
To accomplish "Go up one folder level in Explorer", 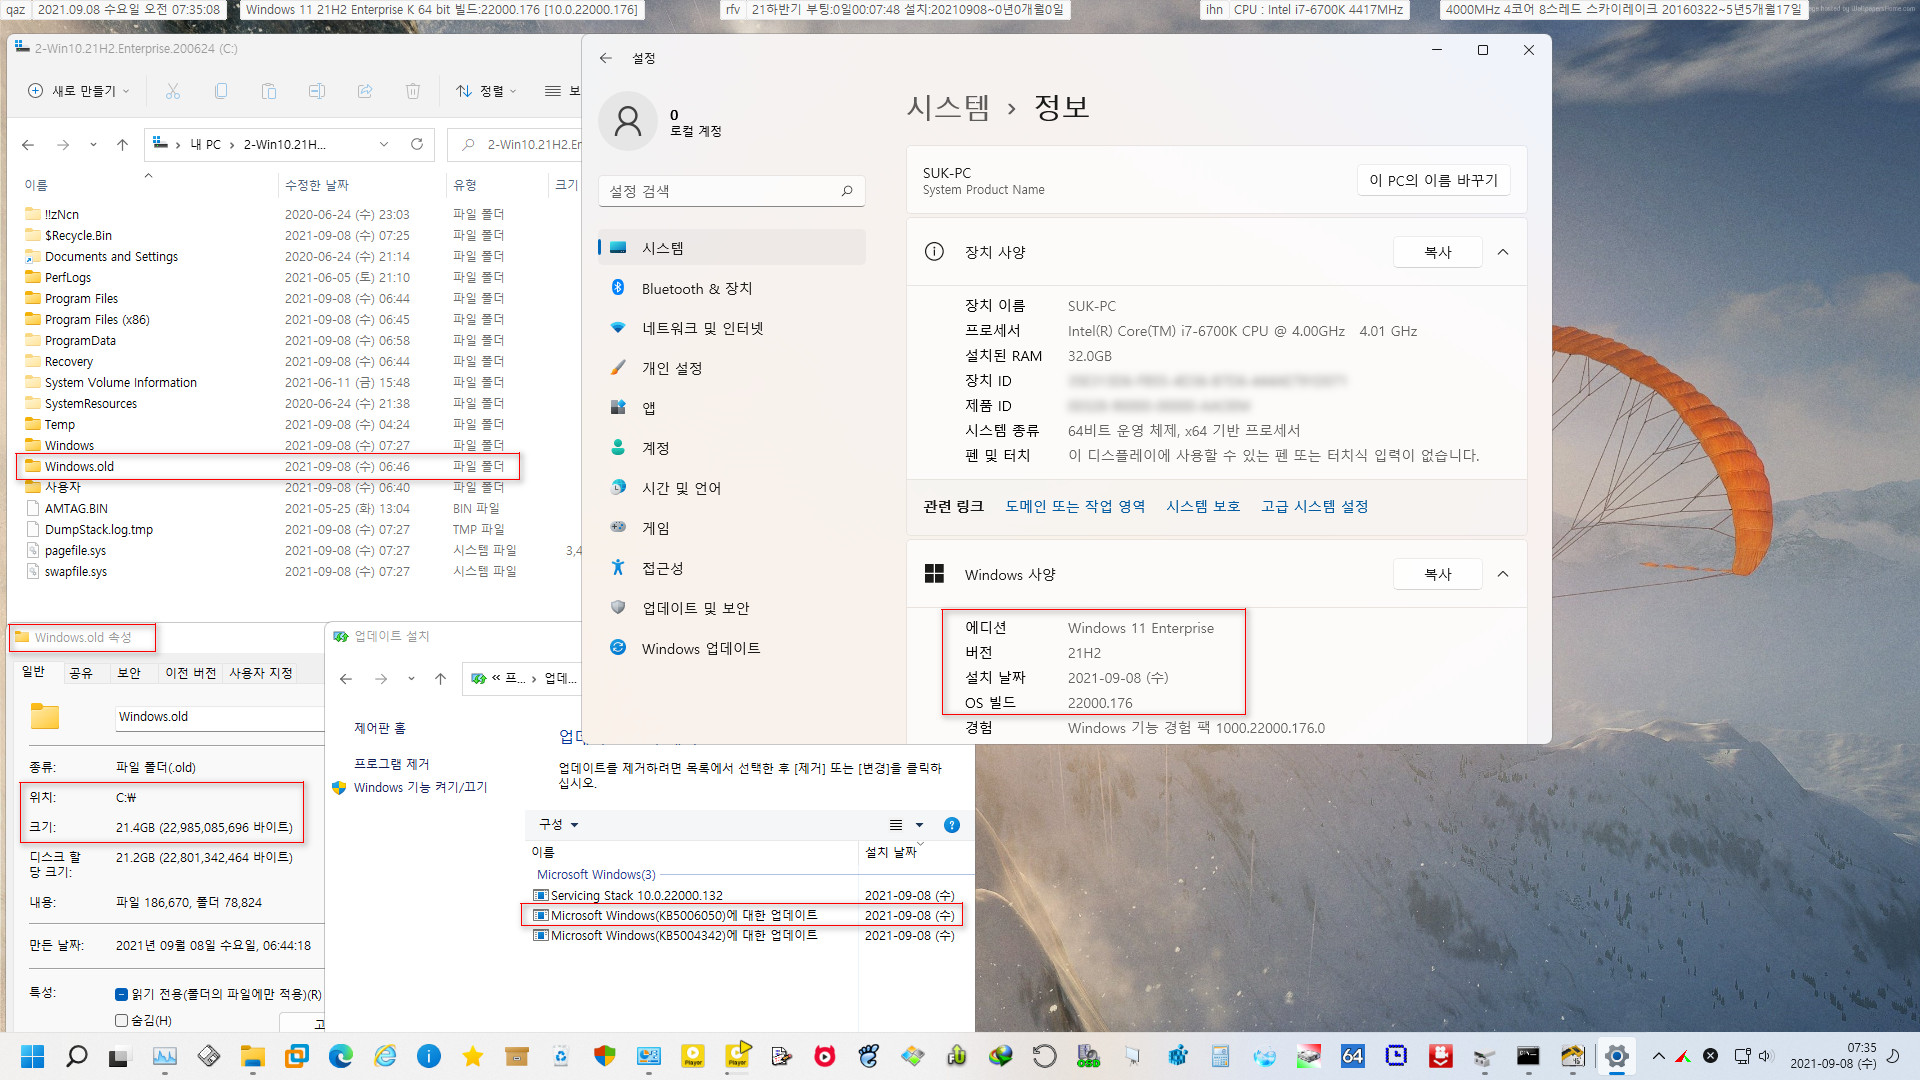I will [122, 145].
